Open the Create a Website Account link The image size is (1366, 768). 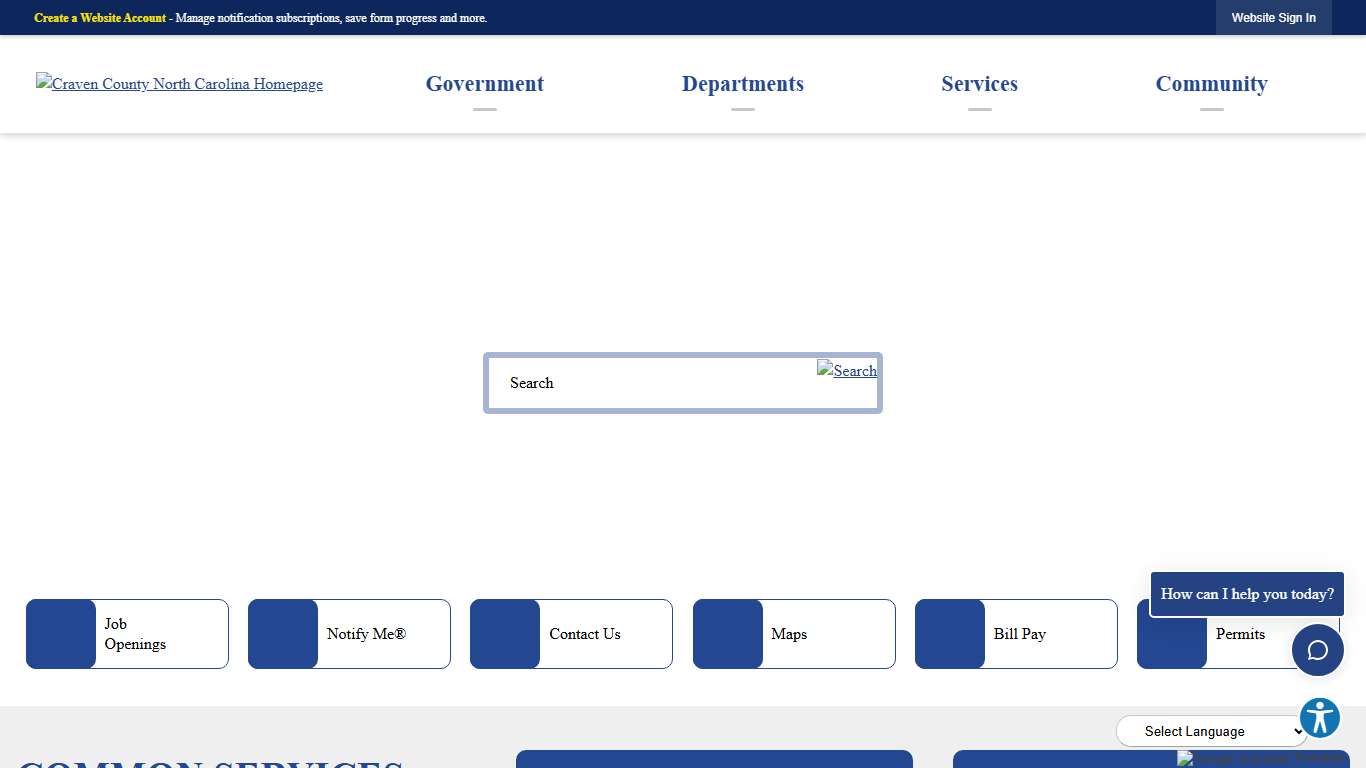point(99,17)
